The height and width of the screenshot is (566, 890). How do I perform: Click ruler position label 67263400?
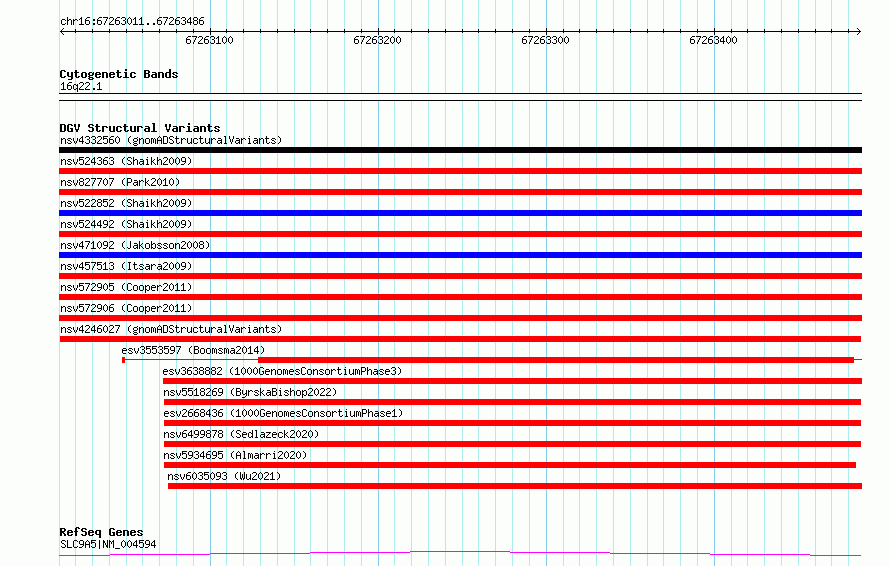713,40
